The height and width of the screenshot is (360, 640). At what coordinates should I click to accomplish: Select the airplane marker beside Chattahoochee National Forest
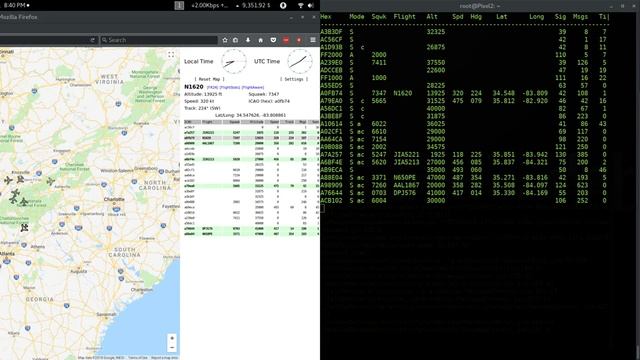(x=24, y=227)
